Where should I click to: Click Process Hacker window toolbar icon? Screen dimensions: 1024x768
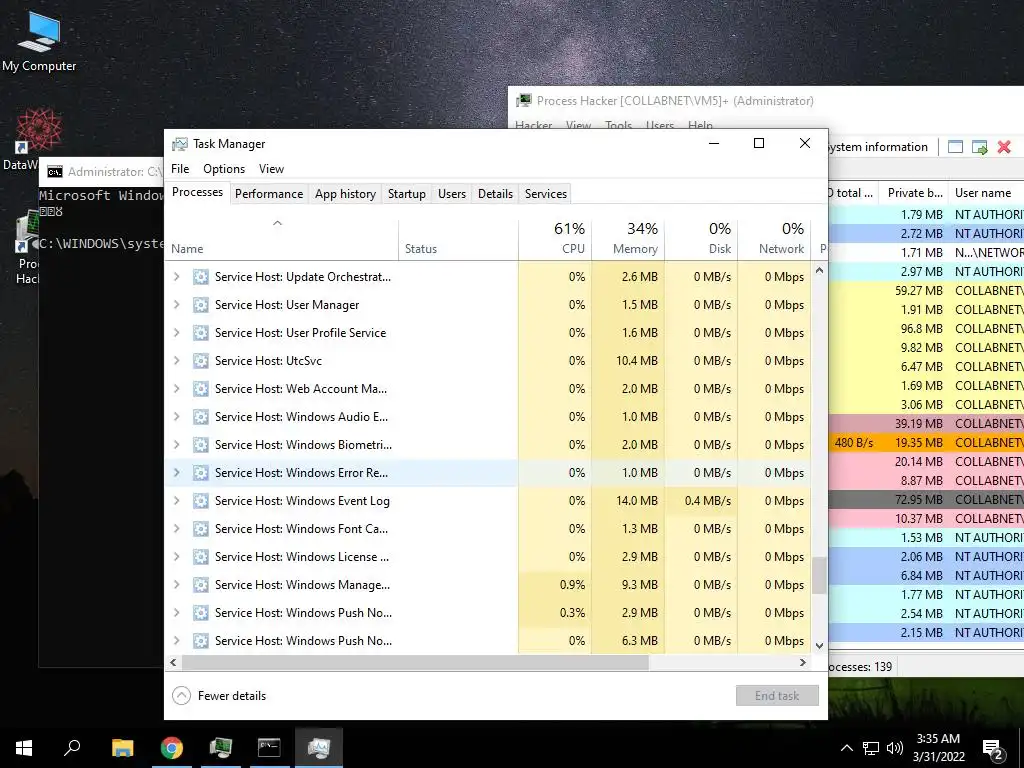[x=955, y=147]
